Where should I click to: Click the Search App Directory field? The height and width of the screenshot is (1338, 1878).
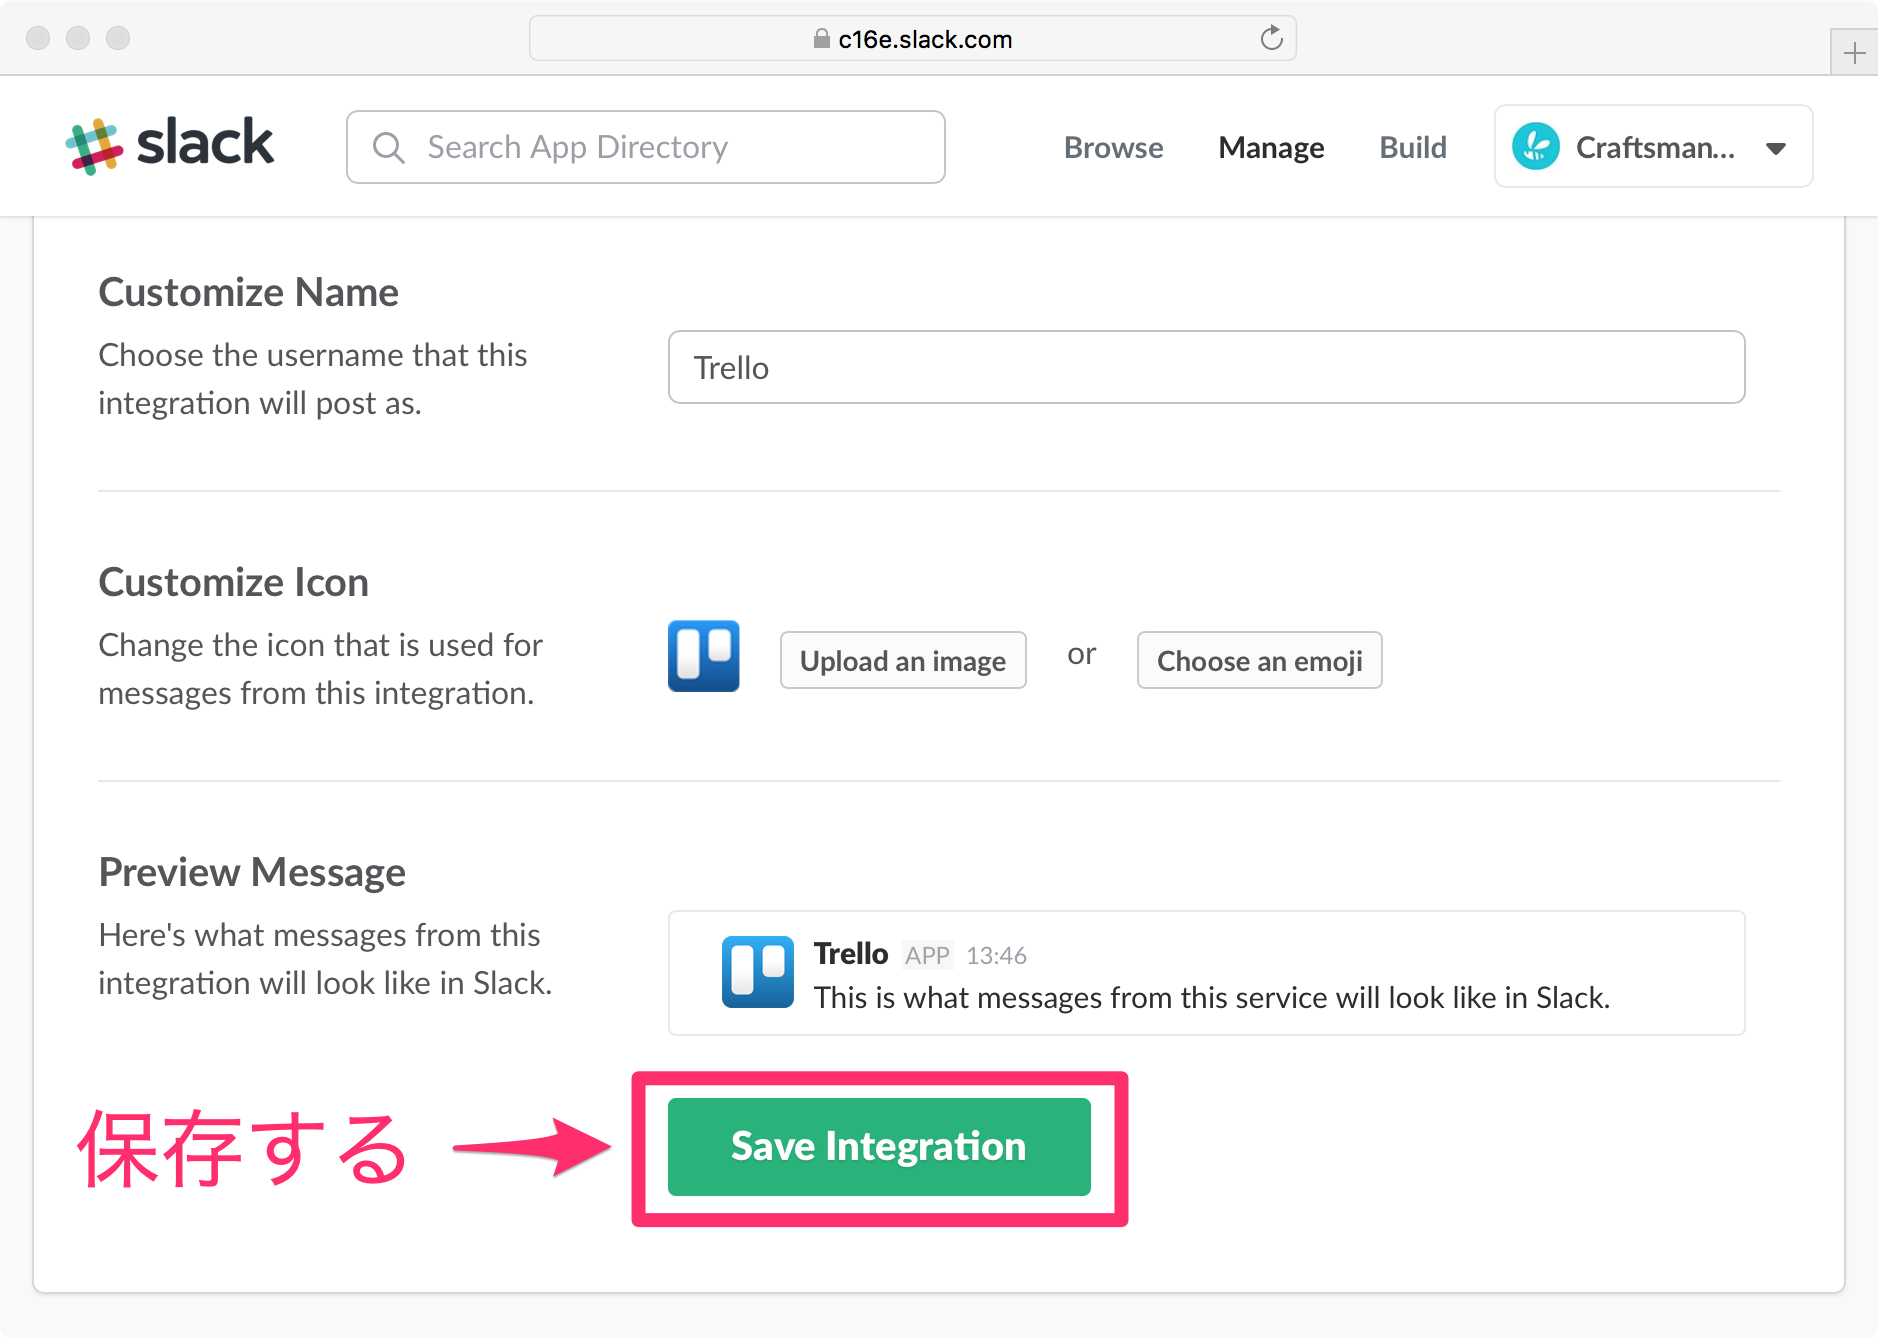pyautogui.click(x=646, y=147)
